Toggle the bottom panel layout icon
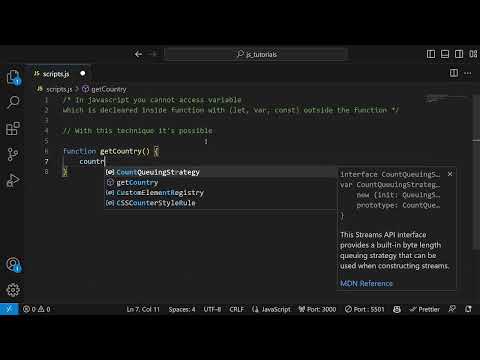 pyautogui.click(x=445, y=54)
